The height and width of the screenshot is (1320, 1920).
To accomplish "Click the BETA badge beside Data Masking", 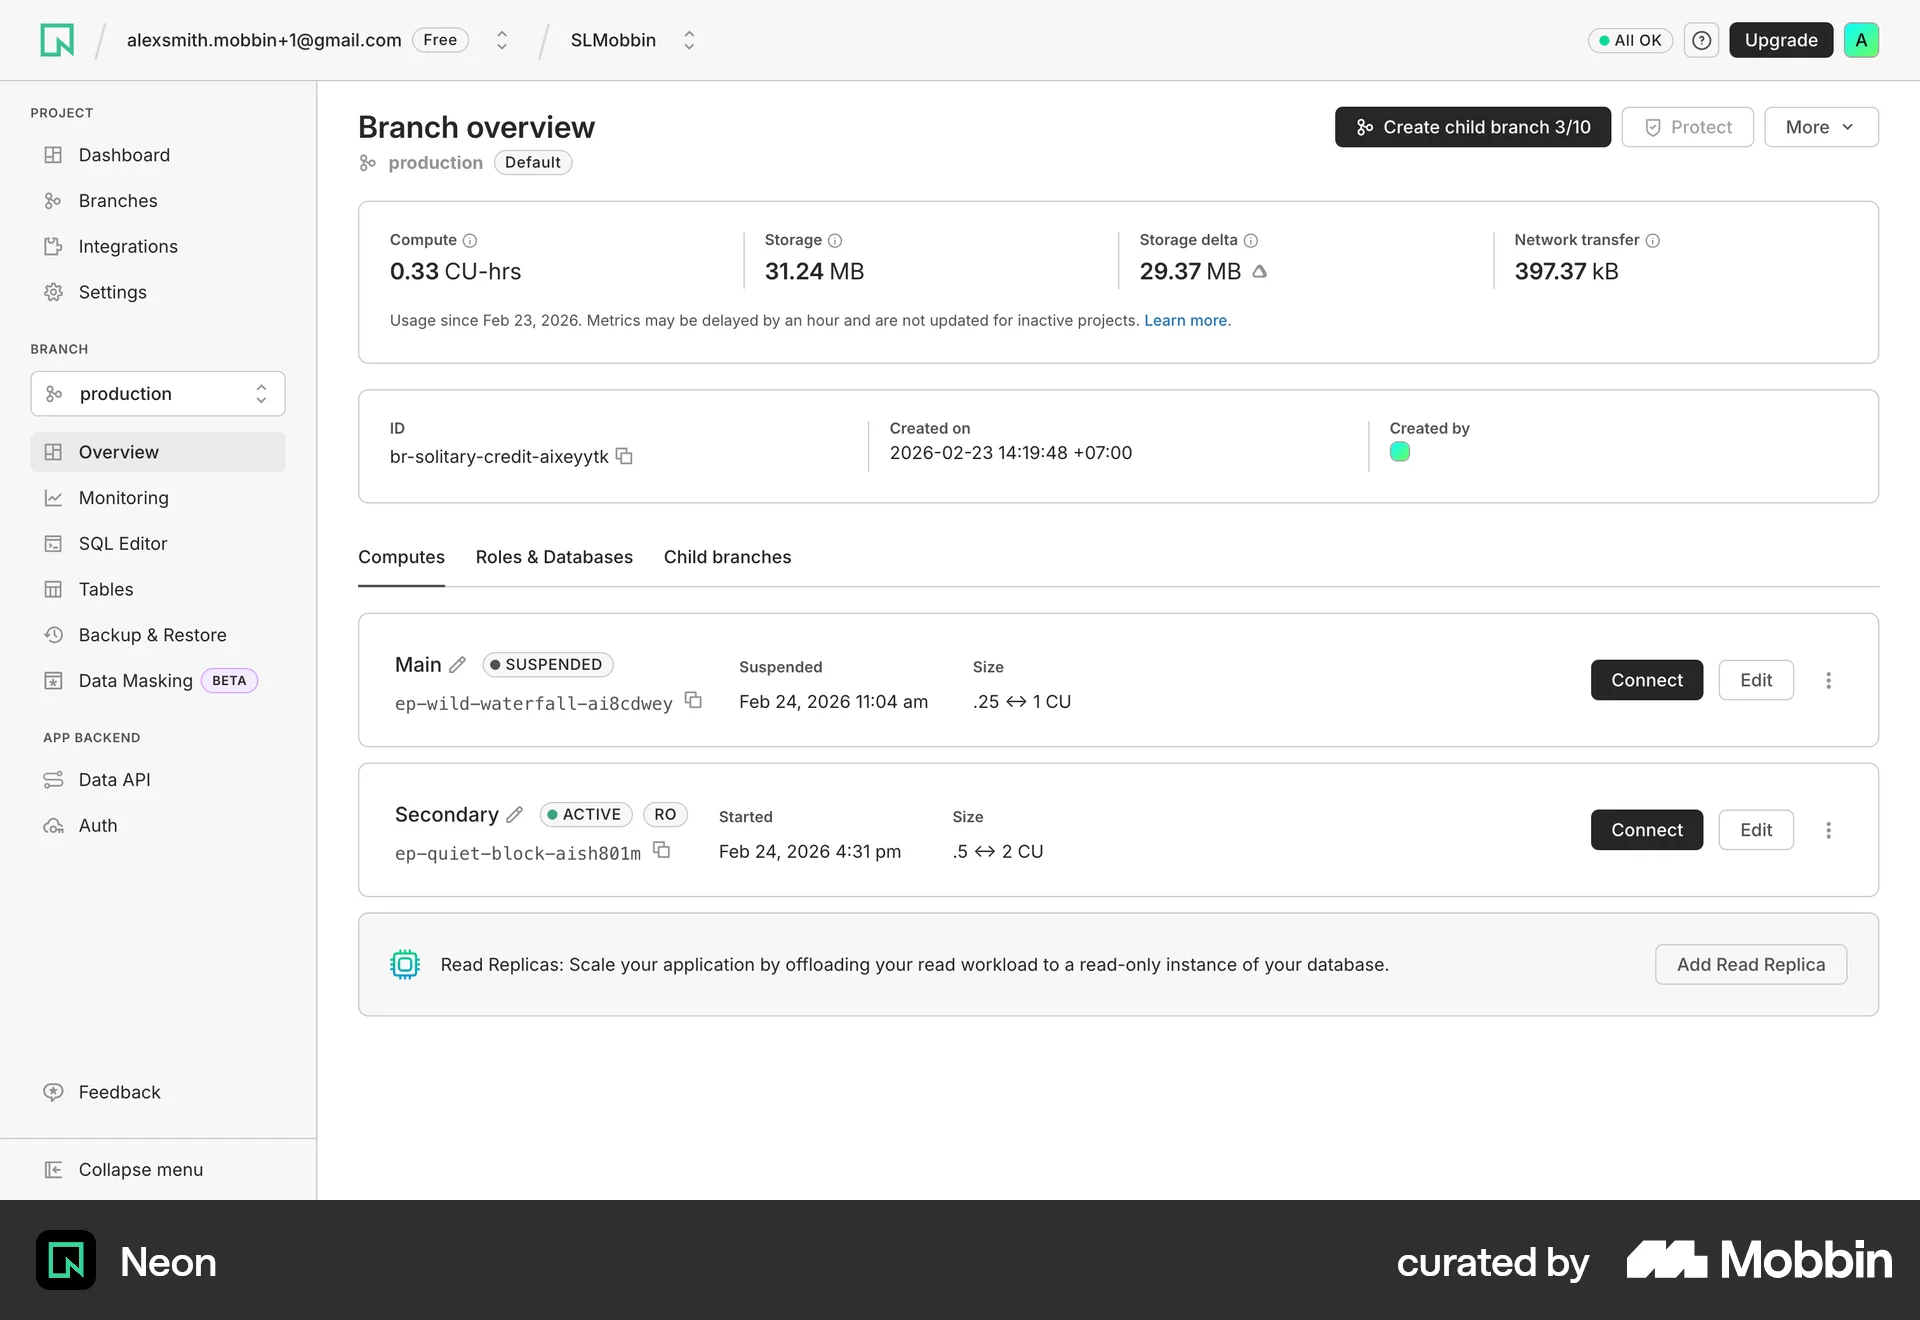I will (229, 681).
